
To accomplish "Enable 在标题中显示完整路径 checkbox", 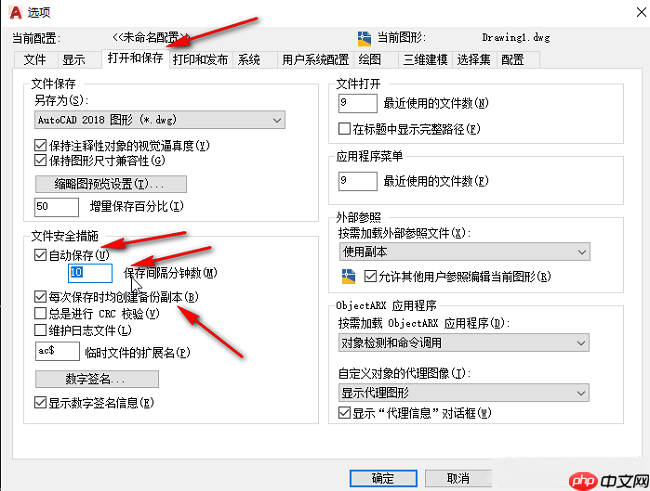I will coord(344,129).
